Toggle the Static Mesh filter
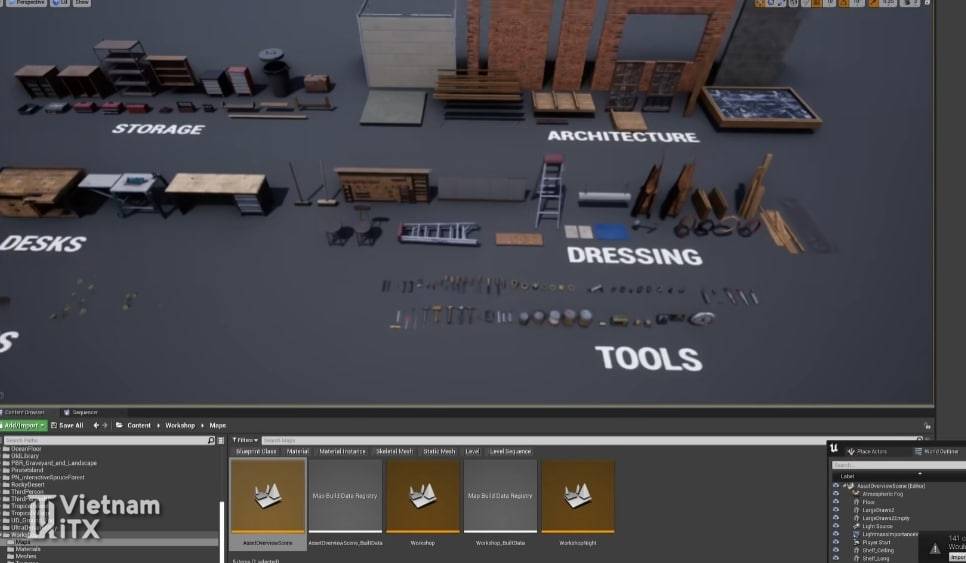This screenshot has width=966, height=563. (439, 451)
